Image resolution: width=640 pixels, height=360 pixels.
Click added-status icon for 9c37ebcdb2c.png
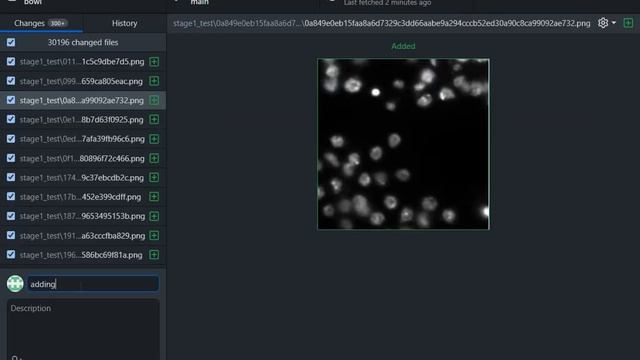click(x=154, y=177)
